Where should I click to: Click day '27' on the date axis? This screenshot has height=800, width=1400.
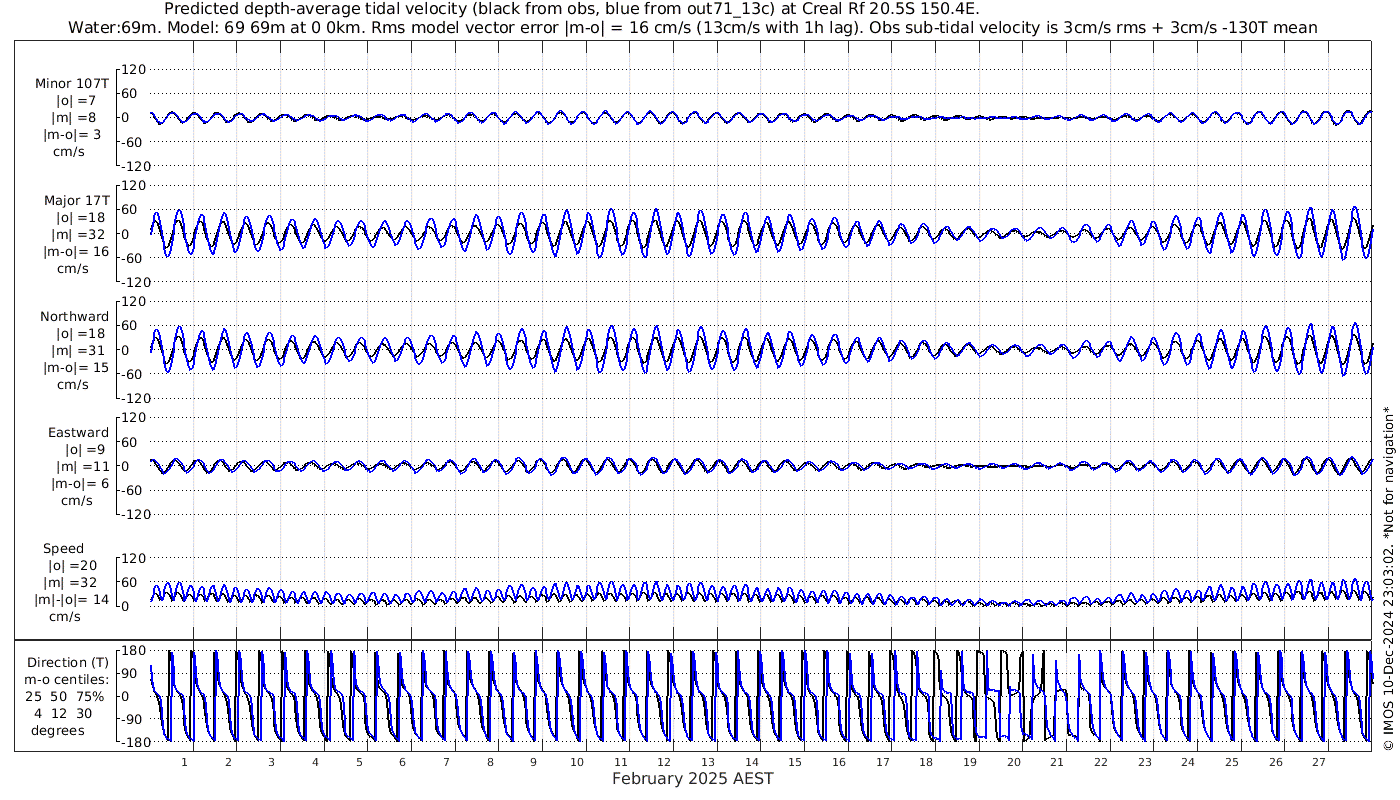tap(1319, 762)
